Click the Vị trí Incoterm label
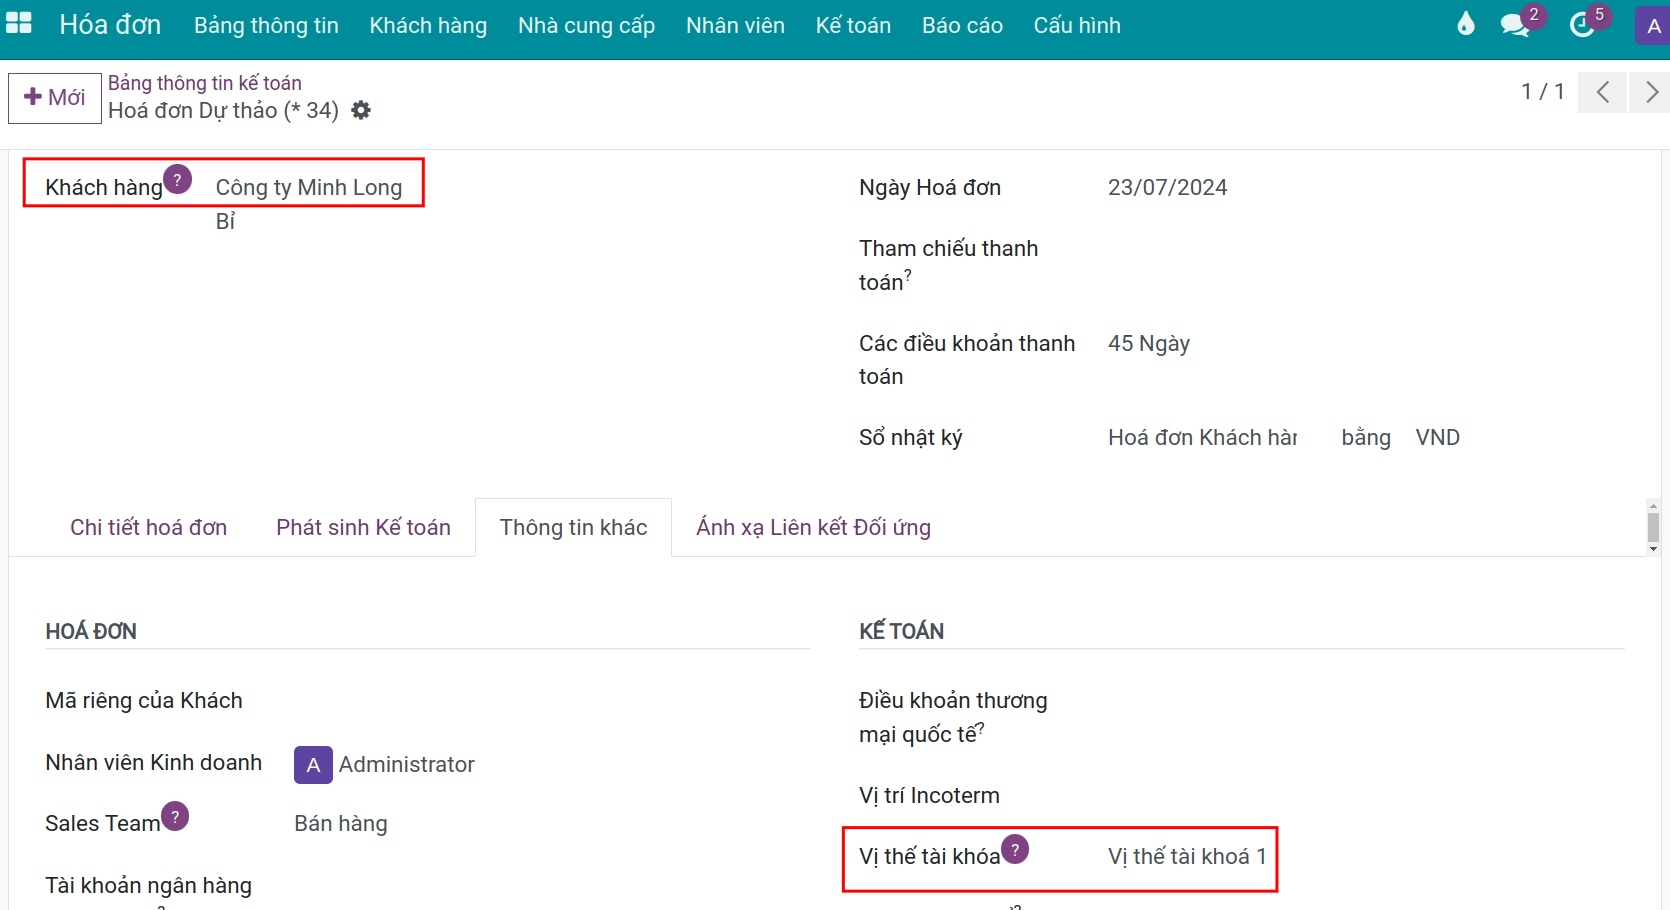Screen dimensions: 1670x910 [x=929, y=795]
